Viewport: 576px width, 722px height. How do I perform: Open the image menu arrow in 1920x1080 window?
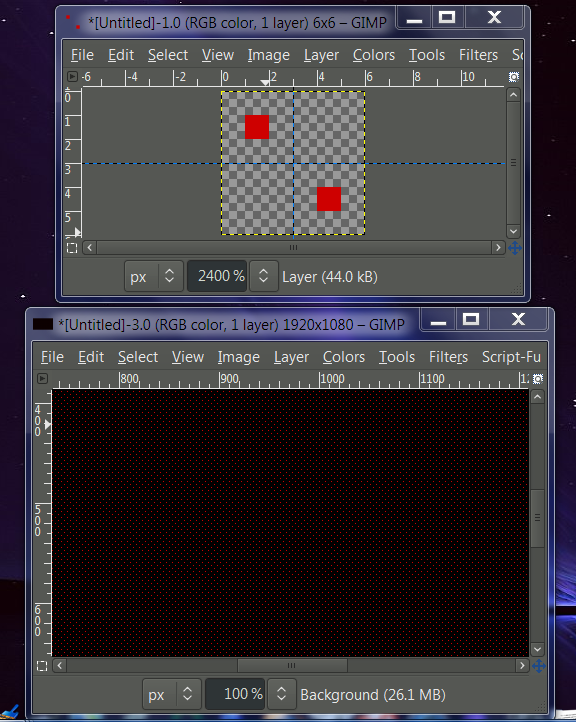pos(42,378)
